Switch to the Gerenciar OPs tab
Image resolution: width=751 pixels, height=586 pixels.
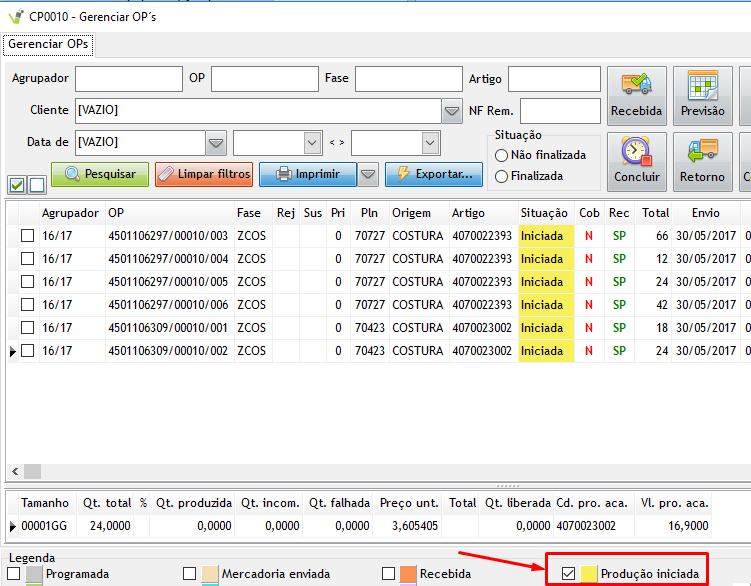48,45
